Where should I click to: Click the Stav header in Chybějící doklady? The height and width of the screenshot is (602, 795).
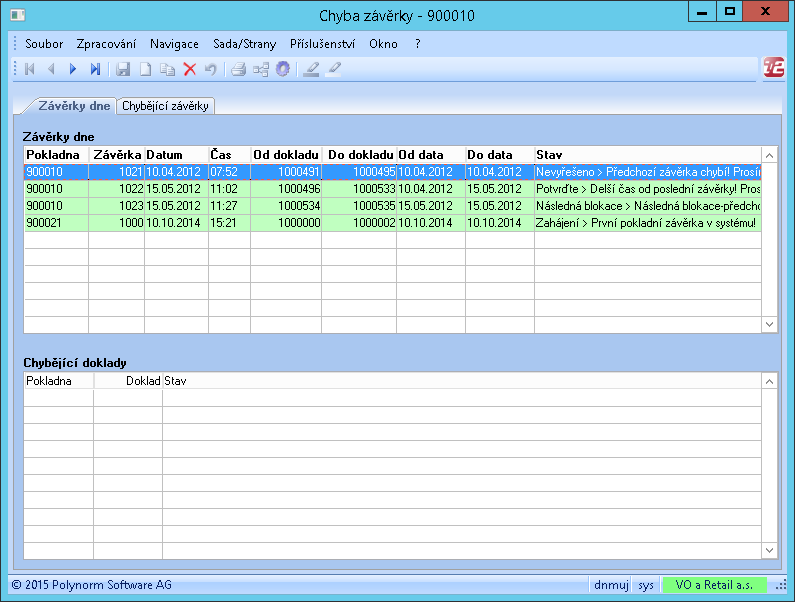click(462, 381)
